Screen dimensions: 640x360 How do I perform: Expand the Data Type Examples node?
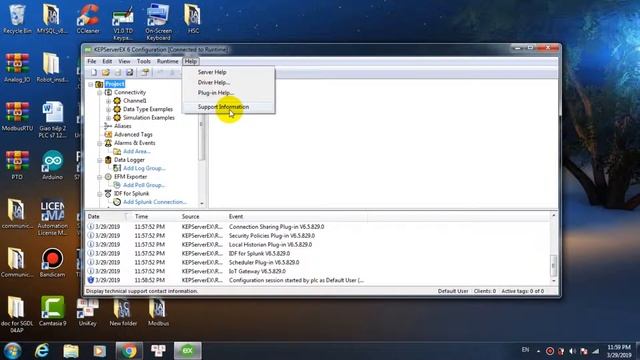(109, 109)
